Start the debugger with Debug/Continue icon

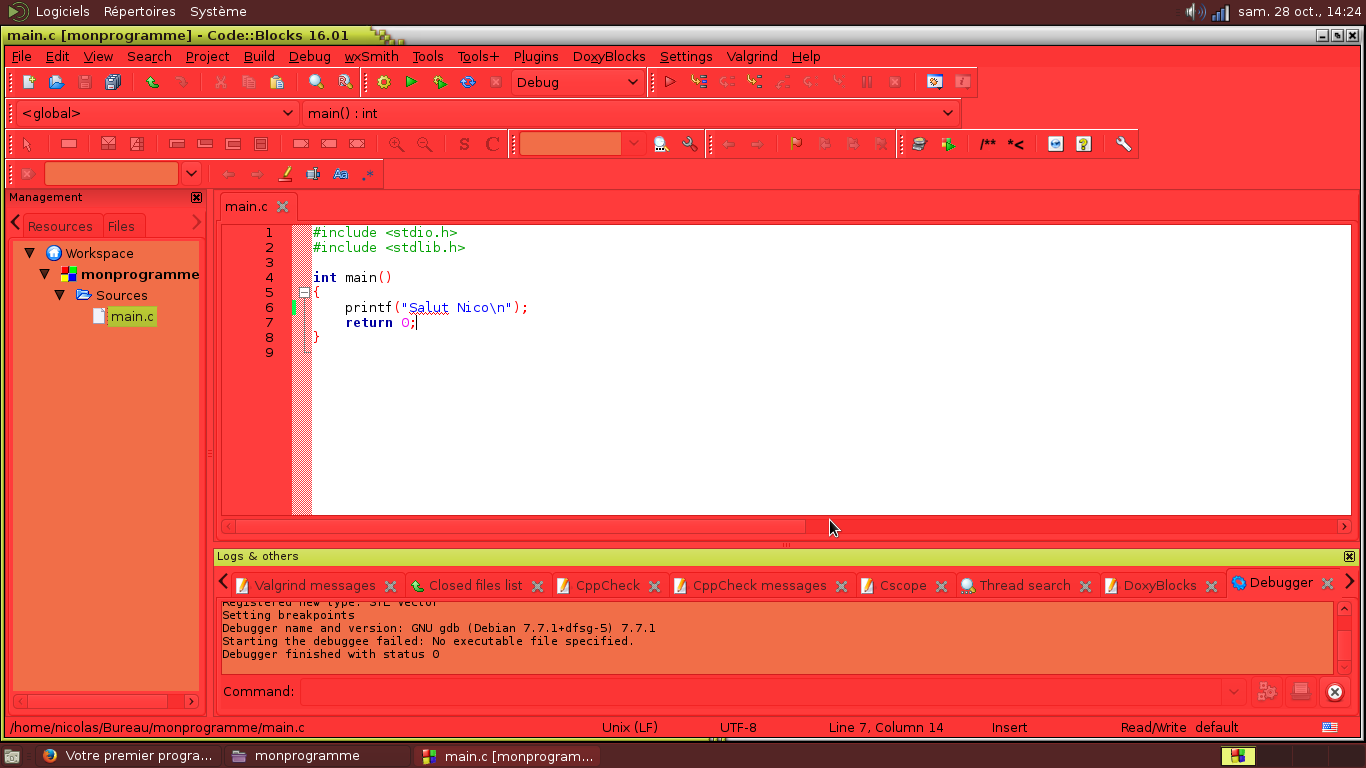coord(670,82)
